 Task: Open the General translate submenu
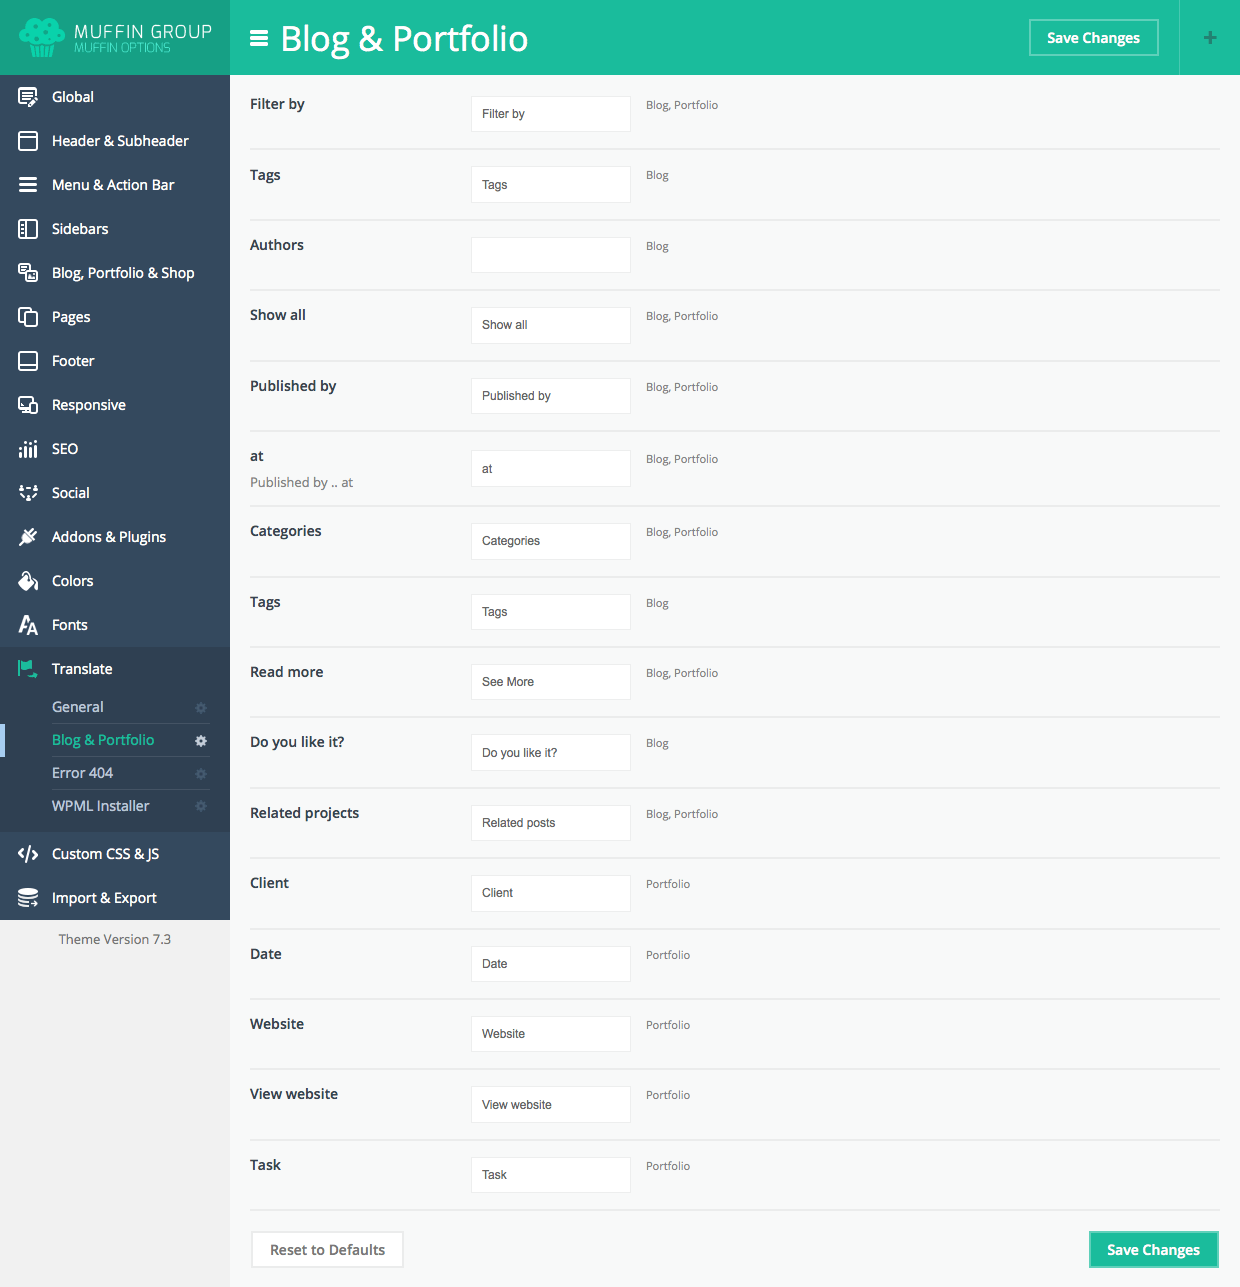coord(78,707)
